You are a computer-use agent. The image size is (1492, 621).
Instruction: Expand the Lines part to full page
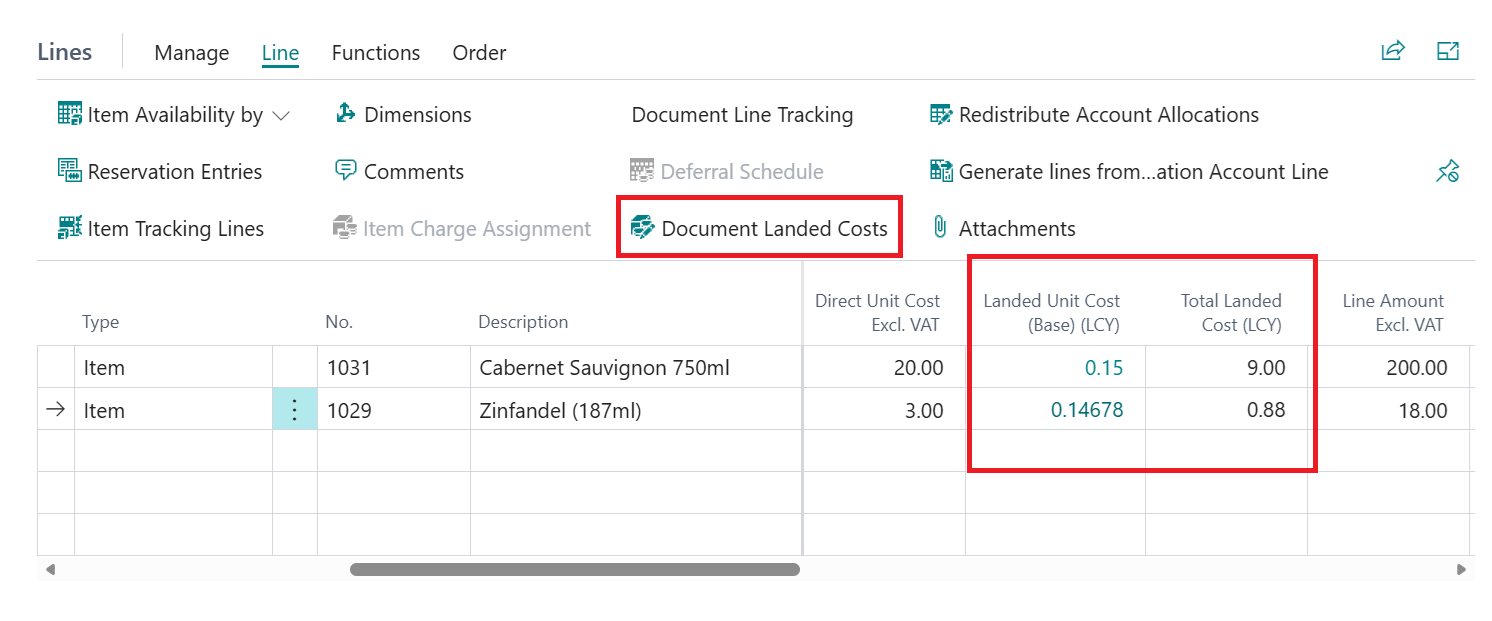point(1448,52)
